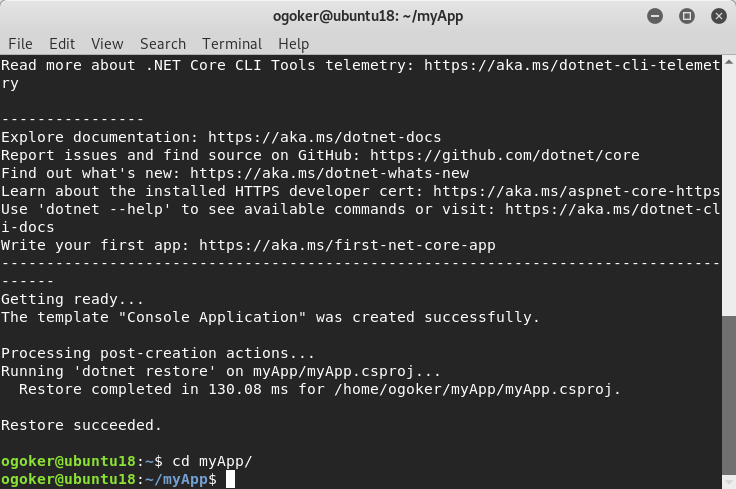
Task: Click the vertical scrollbar thumb
Action: pos(728,395)
